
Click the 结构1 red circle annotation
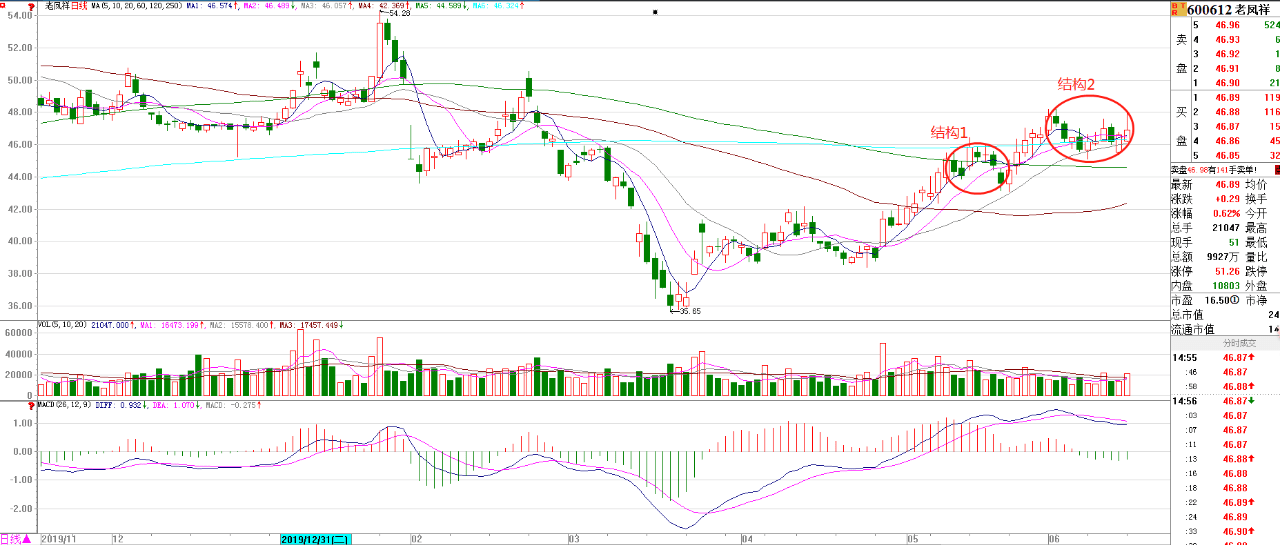(x=975, y=168)
